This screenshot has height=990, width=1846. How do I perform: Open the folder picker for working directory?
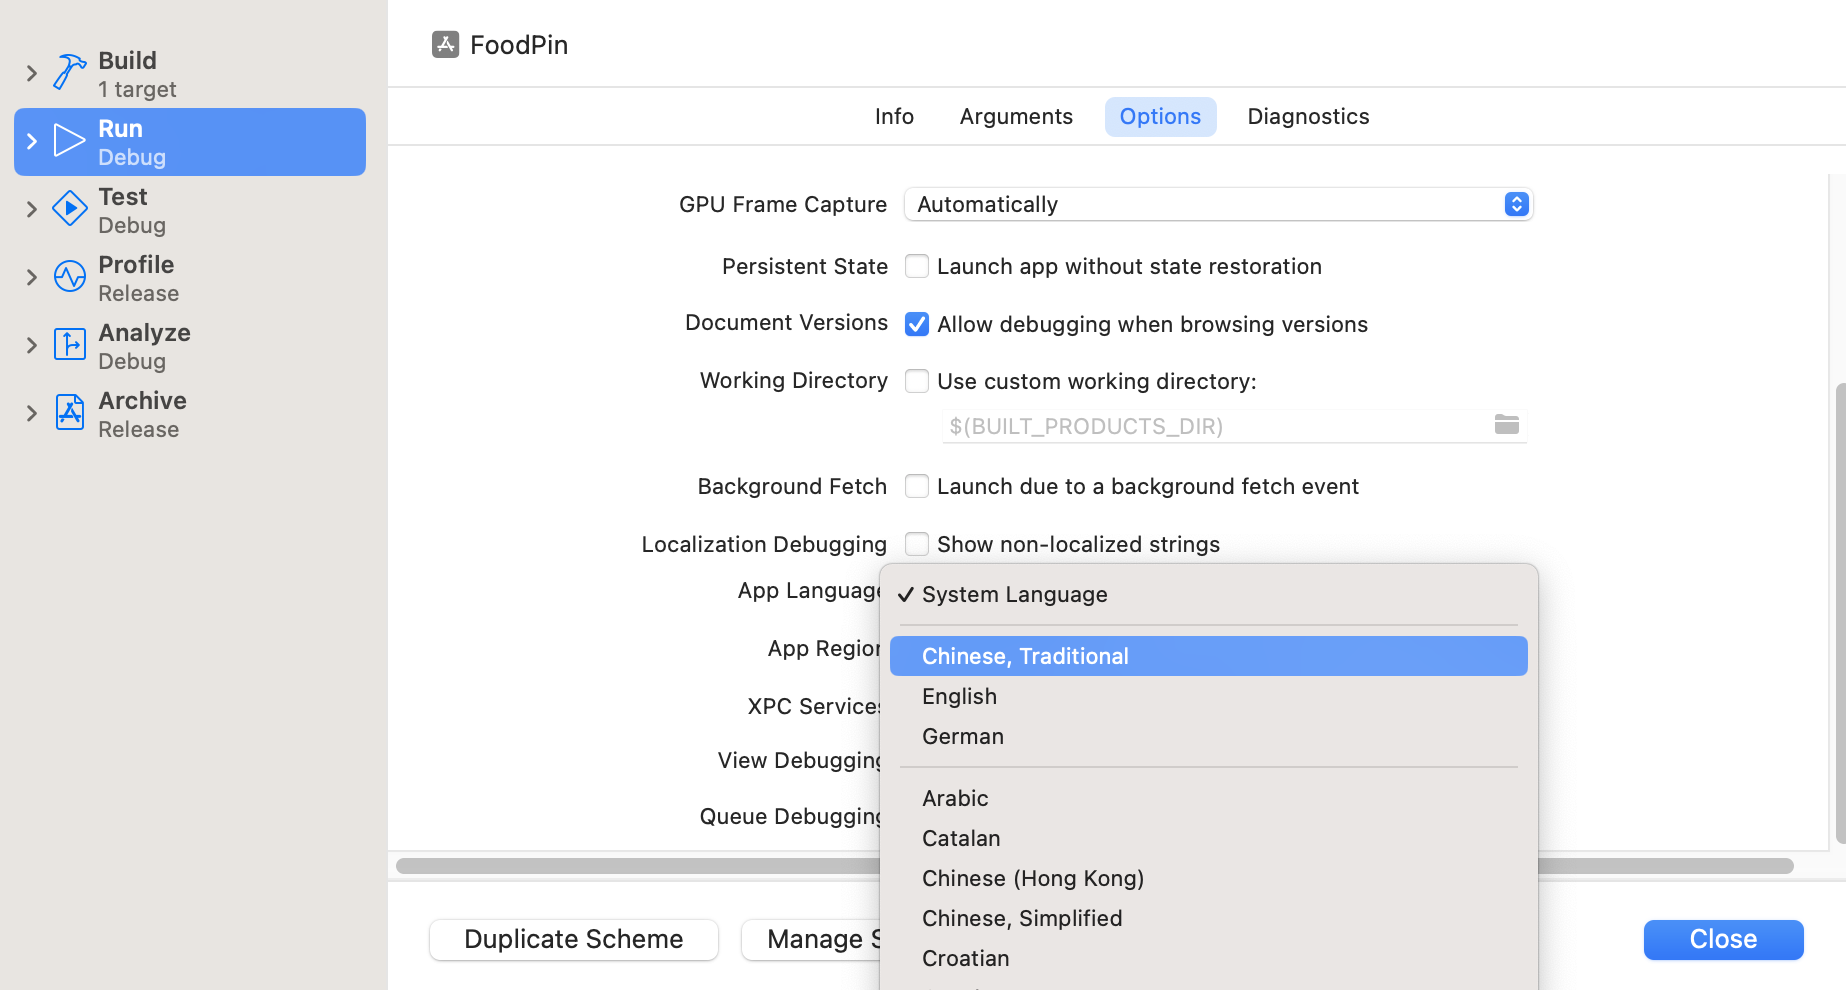pos(1507,425)
